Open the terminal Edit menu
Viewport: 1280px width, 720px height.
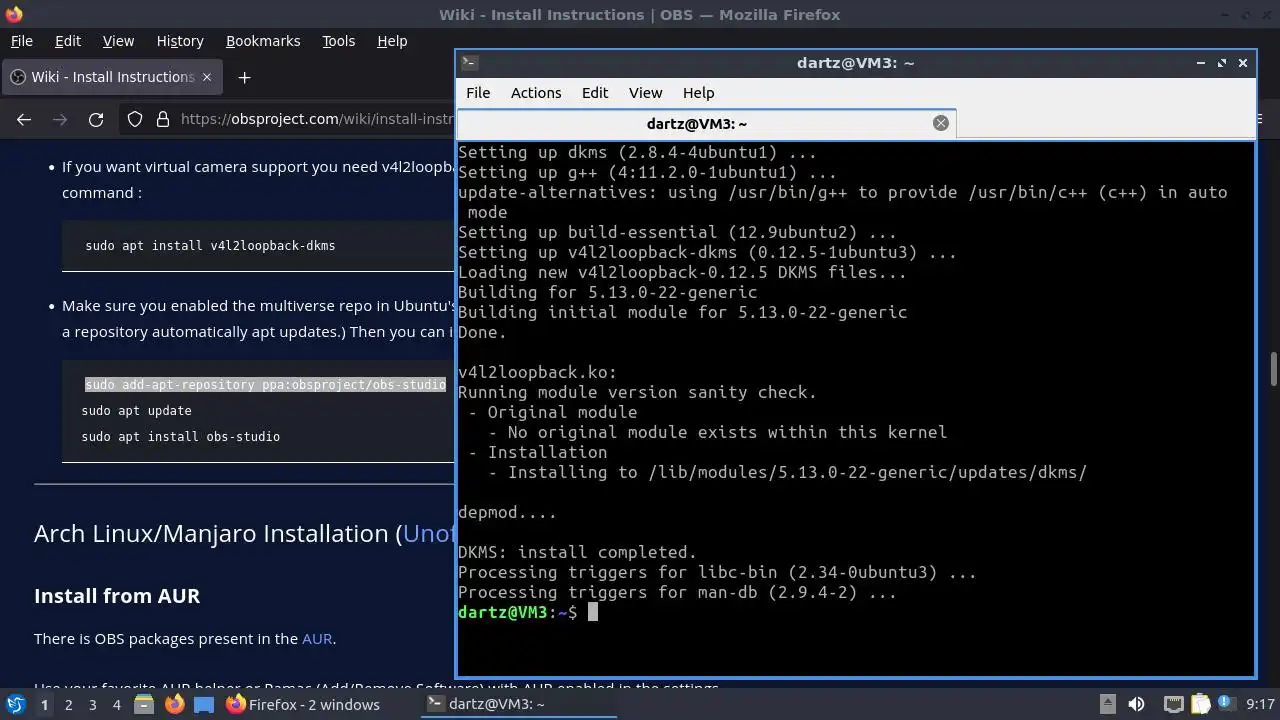click(595, 92)
